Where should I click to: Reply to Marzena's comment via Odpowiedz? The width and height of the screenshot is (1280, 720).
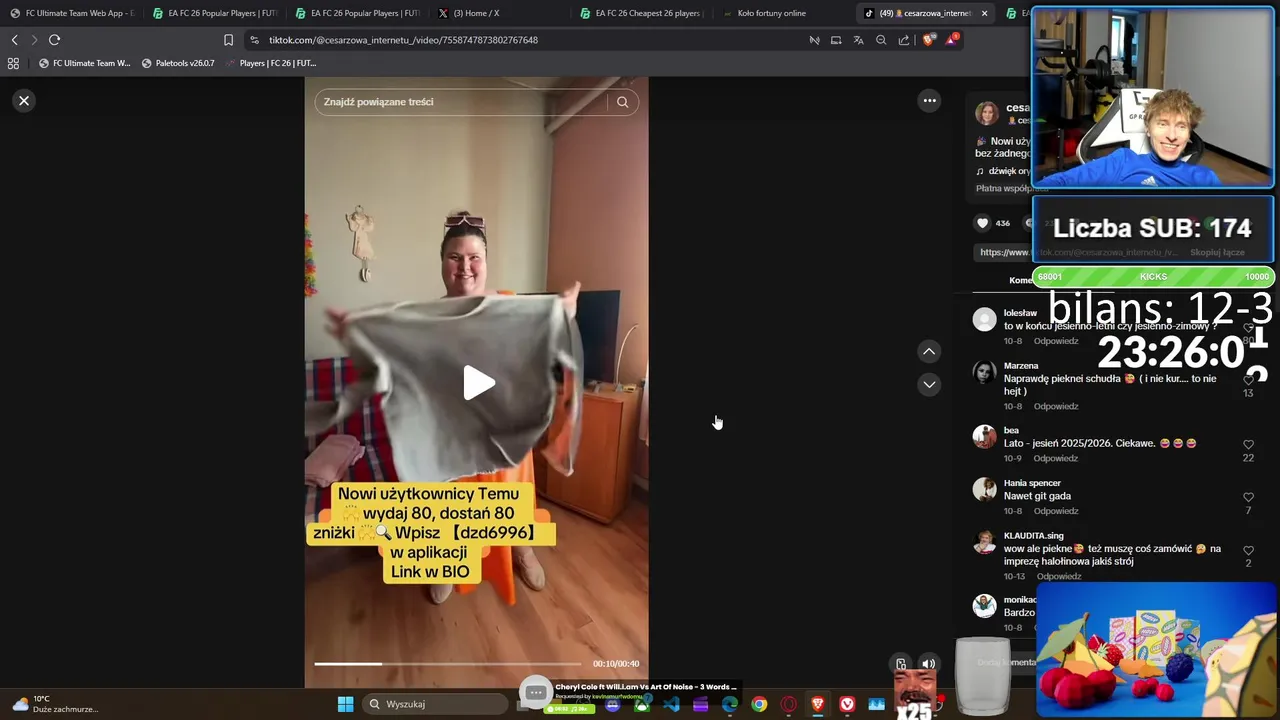pos(1056,406)
